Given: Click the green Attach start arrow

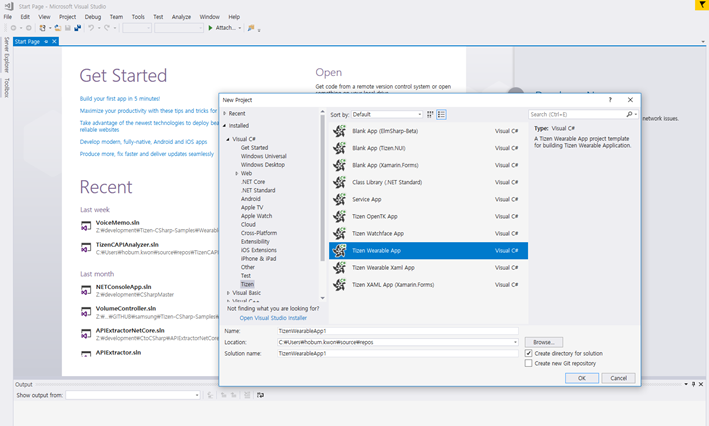Looking at the screenshot, I should tap(211, 28).
